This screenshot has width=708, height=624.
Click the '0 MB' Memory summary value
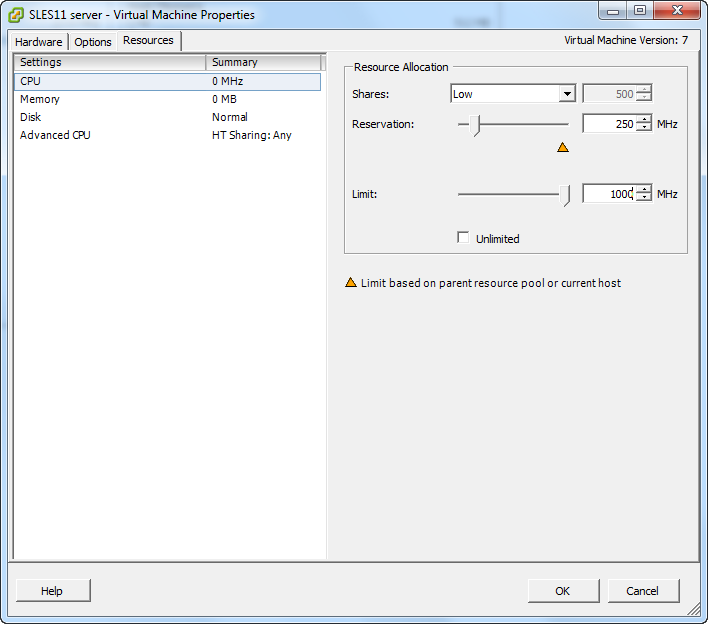pyautogui.click(x=224, y=99)
